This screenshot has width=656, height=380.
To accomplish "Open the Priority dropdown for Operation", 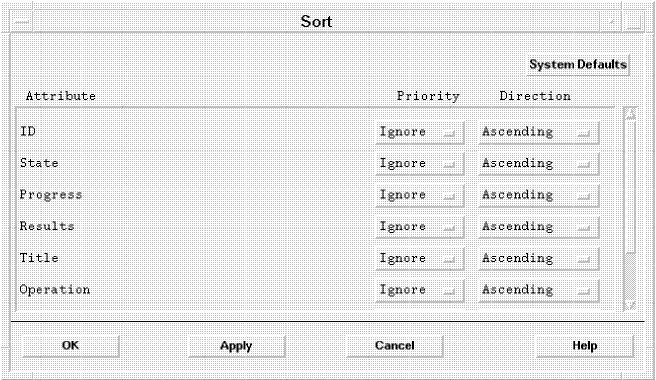I will click(420, 290).
